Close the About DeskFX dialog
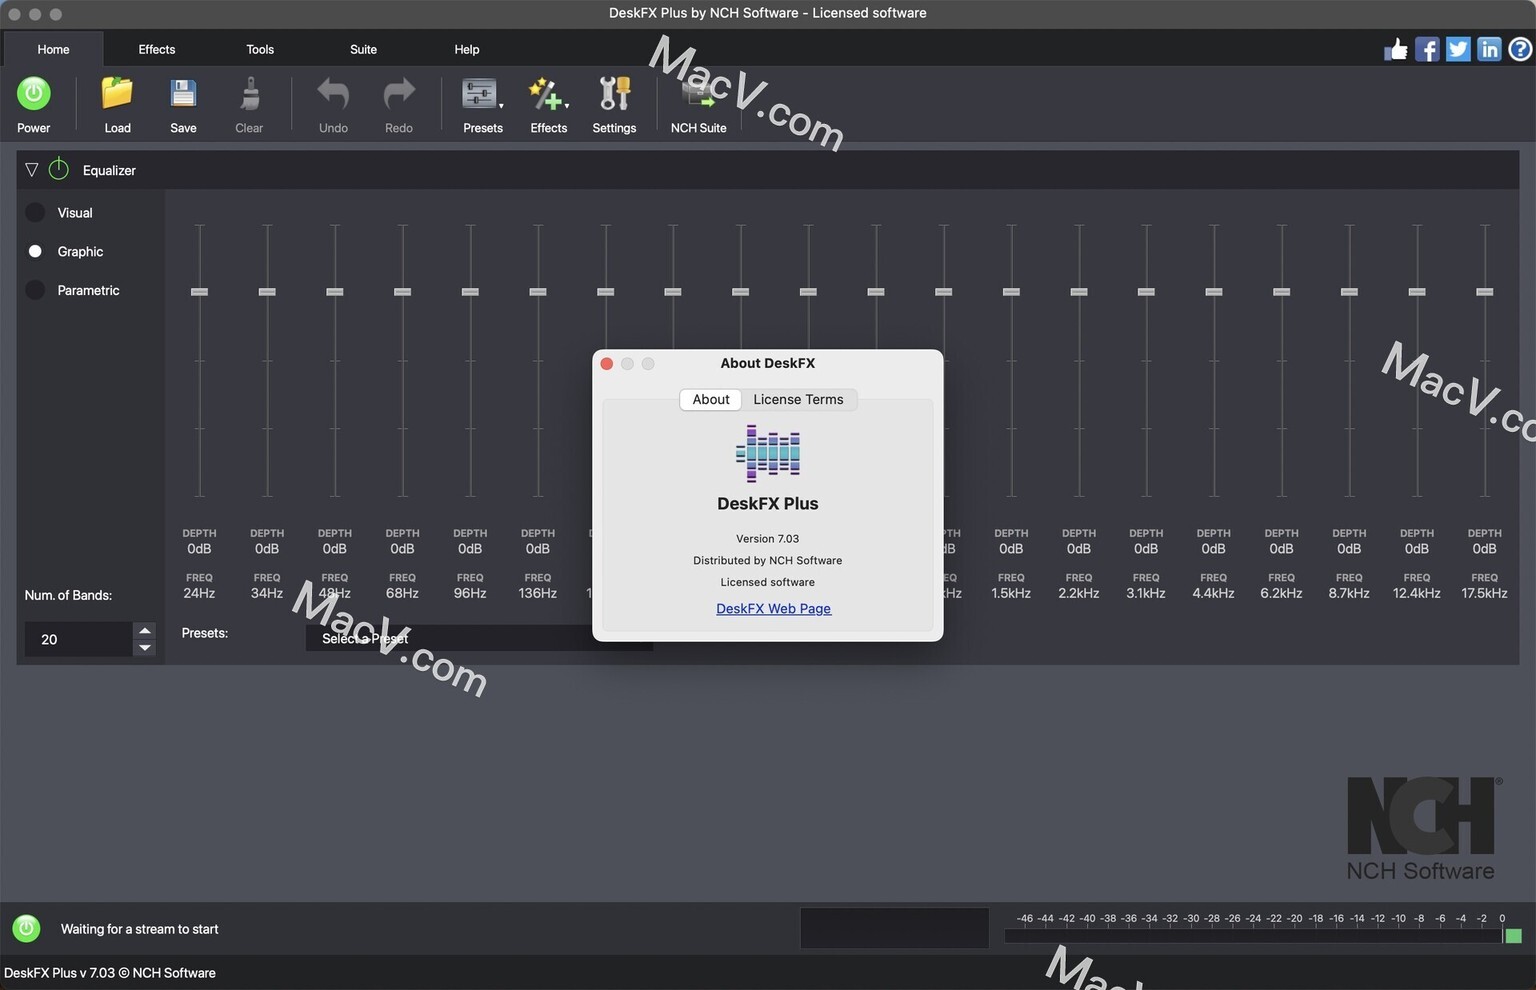Screen dimensions: 1536x990 click(606, 363)
